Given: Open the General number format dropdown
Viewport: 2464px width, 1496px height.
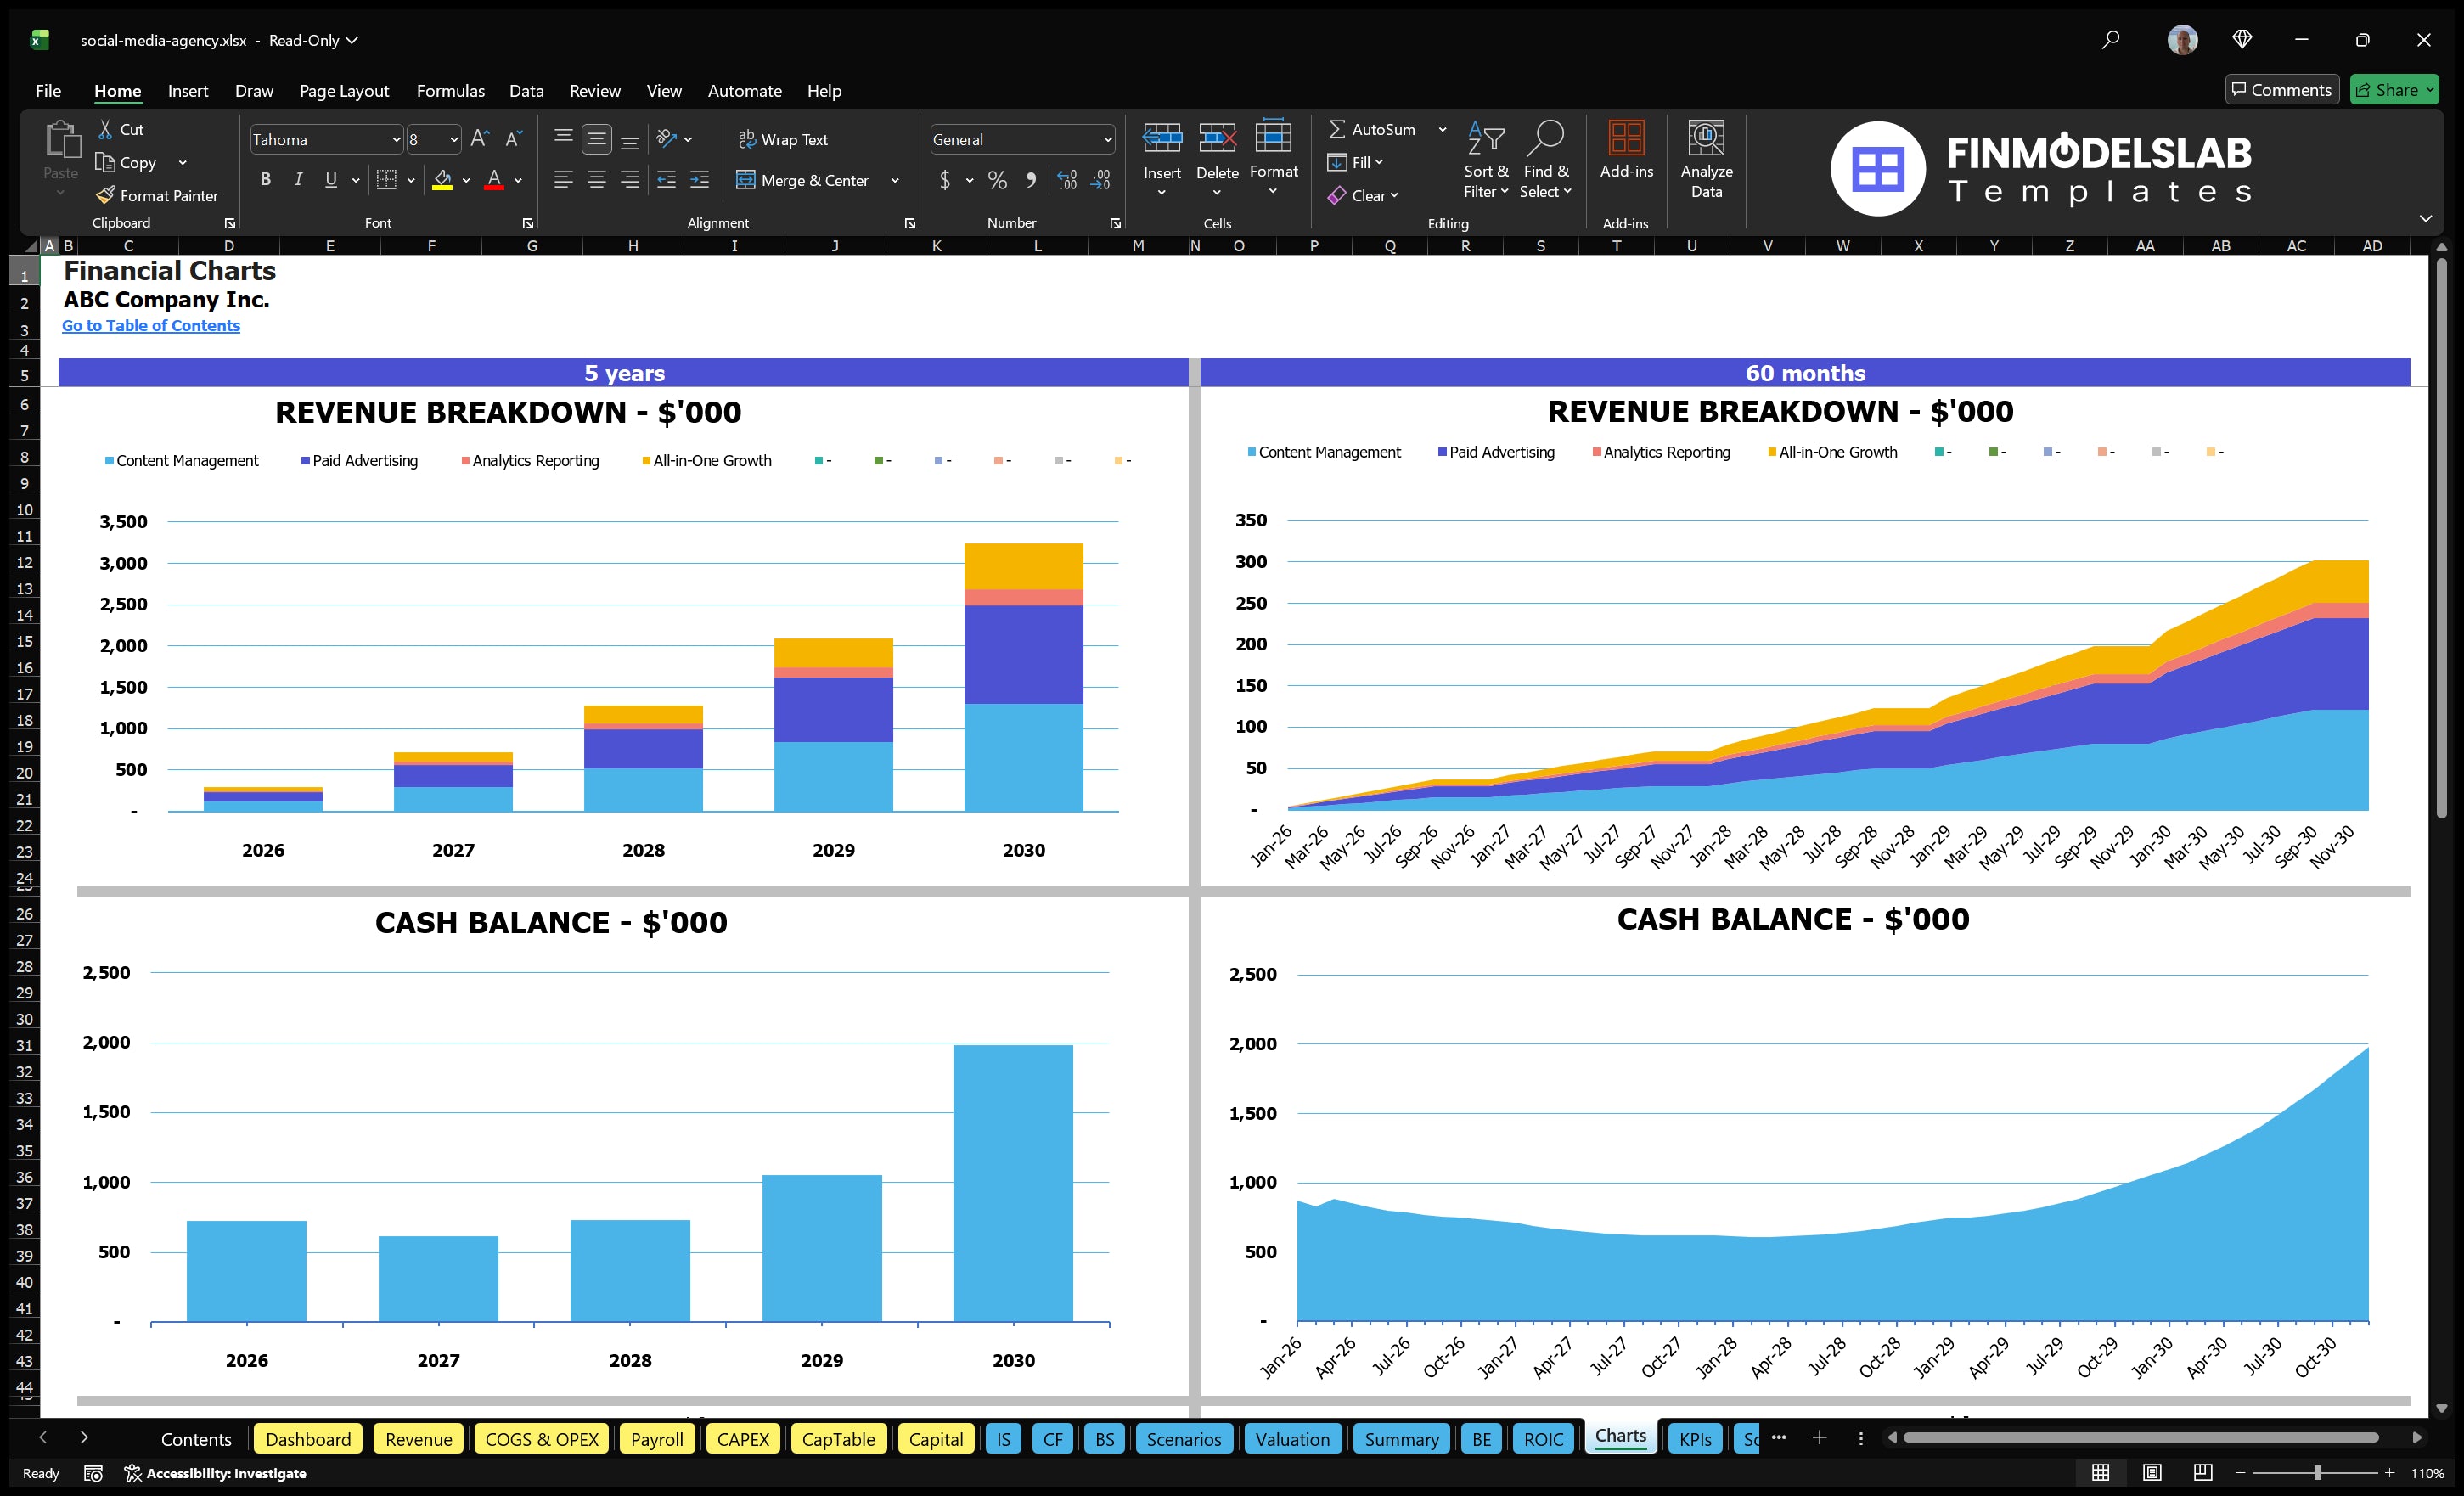Looking at the screenshot, I should tap(1106, 139).
